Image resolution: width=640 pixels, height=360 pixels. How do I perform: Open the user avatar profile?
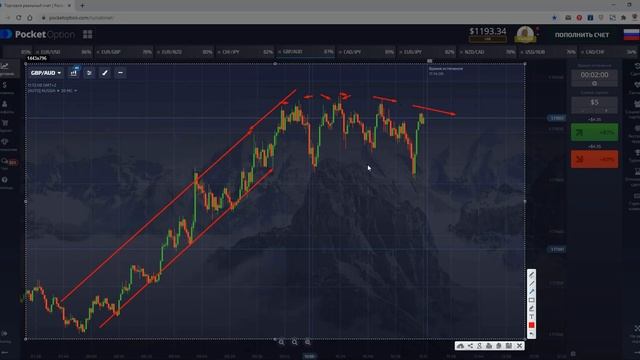(x=525, y=34)
